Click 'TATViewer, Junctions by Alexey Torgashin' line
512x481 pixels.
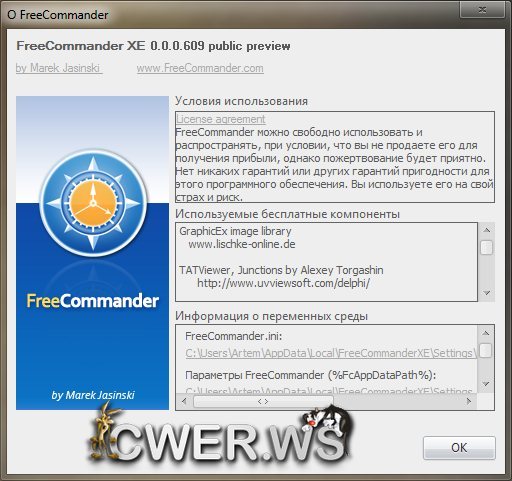point(281,270)
